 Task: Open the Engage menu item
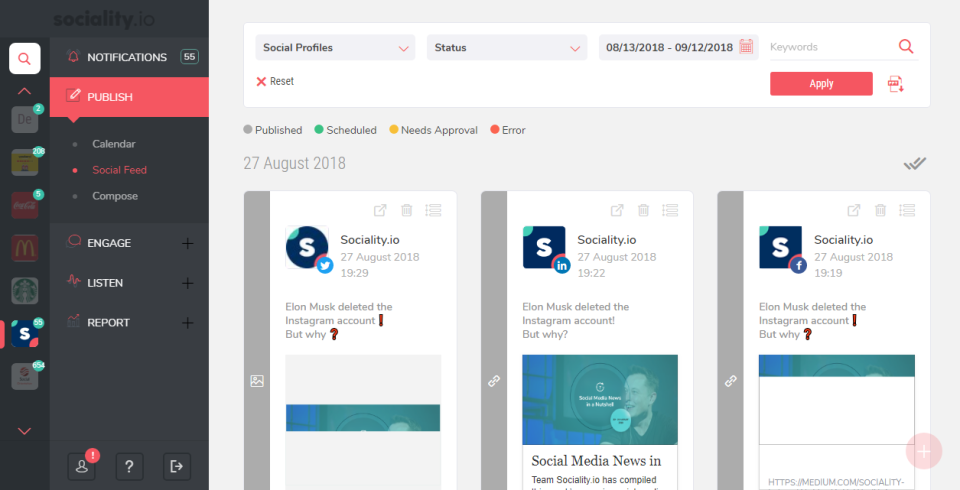pos(109,243)
